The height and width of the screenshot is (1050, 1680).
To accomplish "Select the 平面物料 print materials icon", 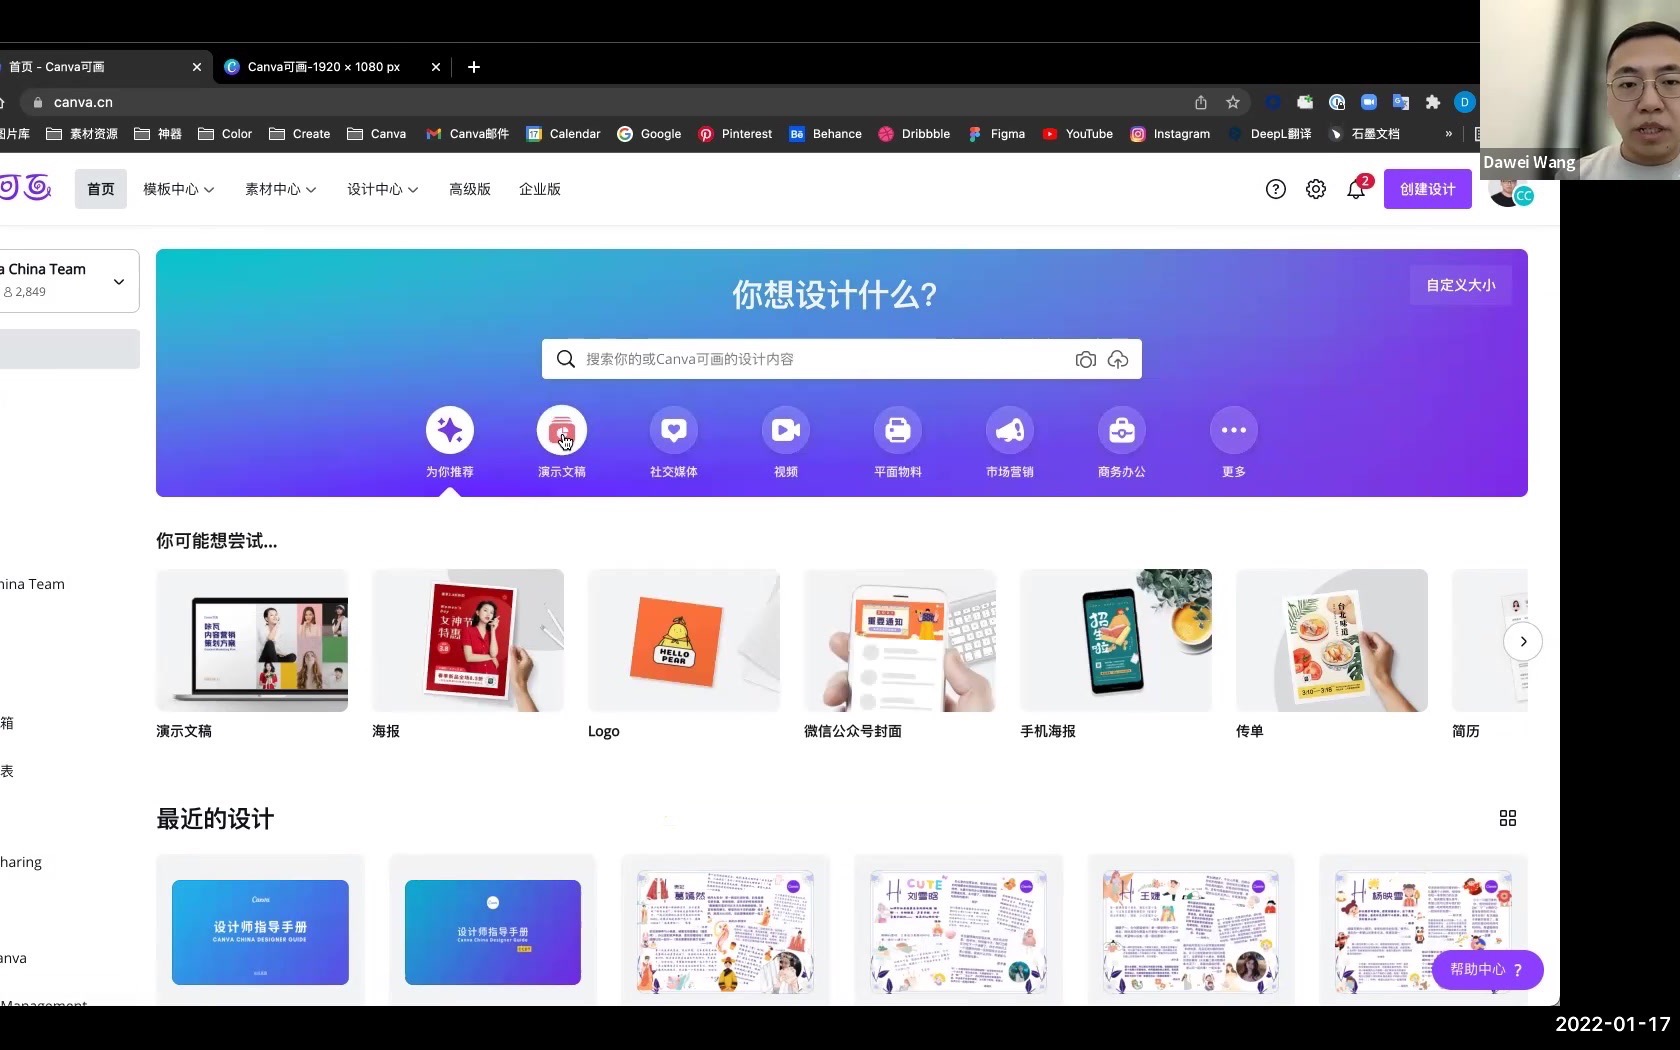I will tap(898, 430).
